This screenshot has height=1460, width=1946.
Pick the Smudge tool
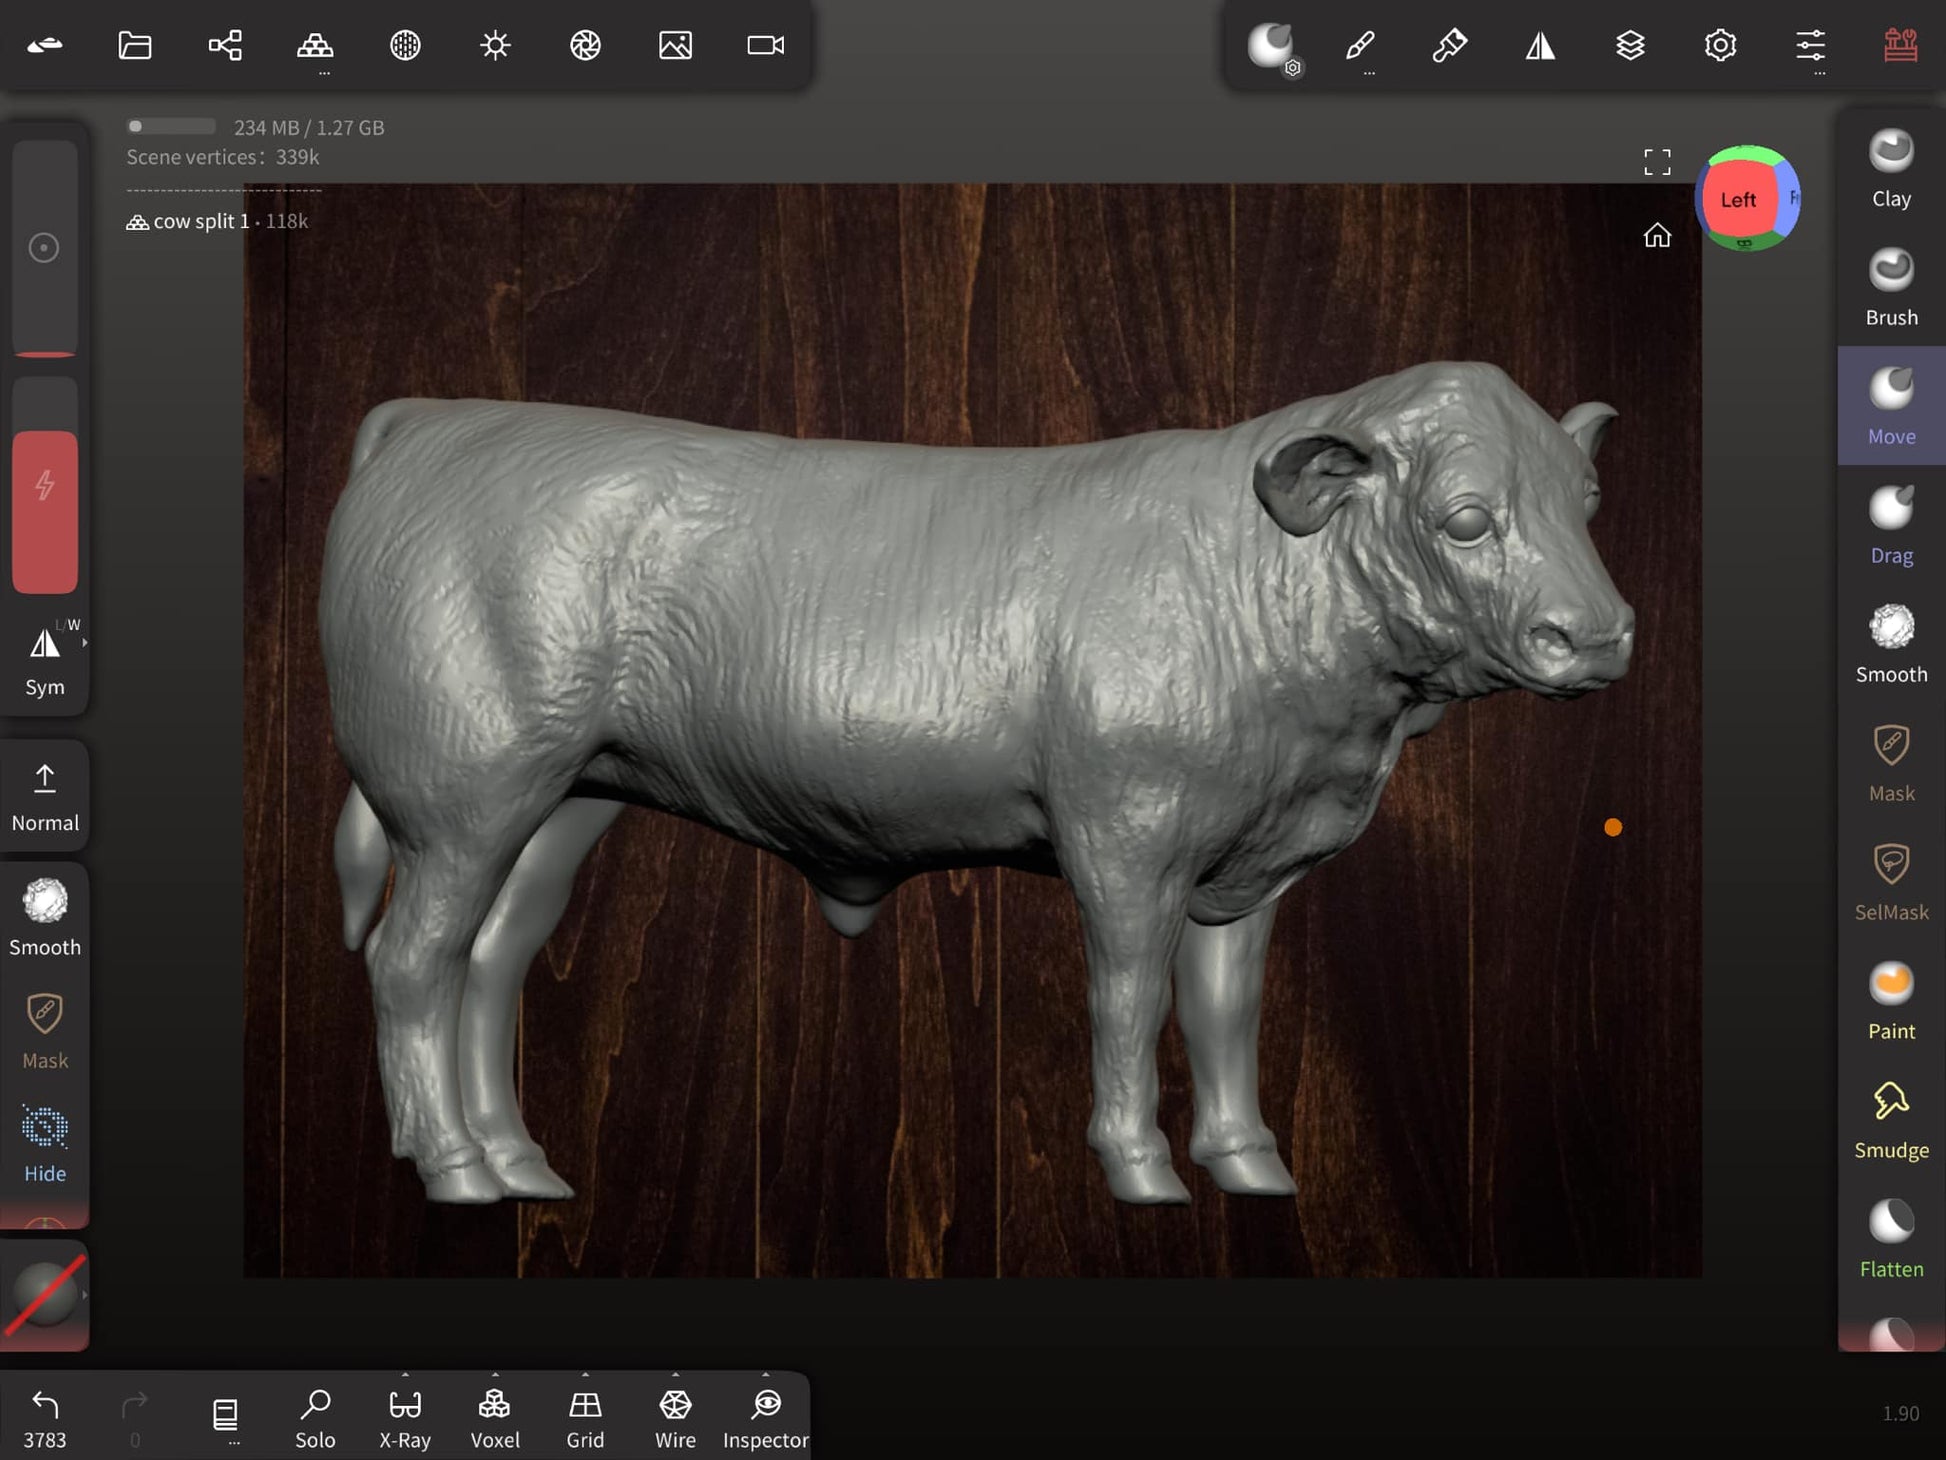(1890, 1120)
